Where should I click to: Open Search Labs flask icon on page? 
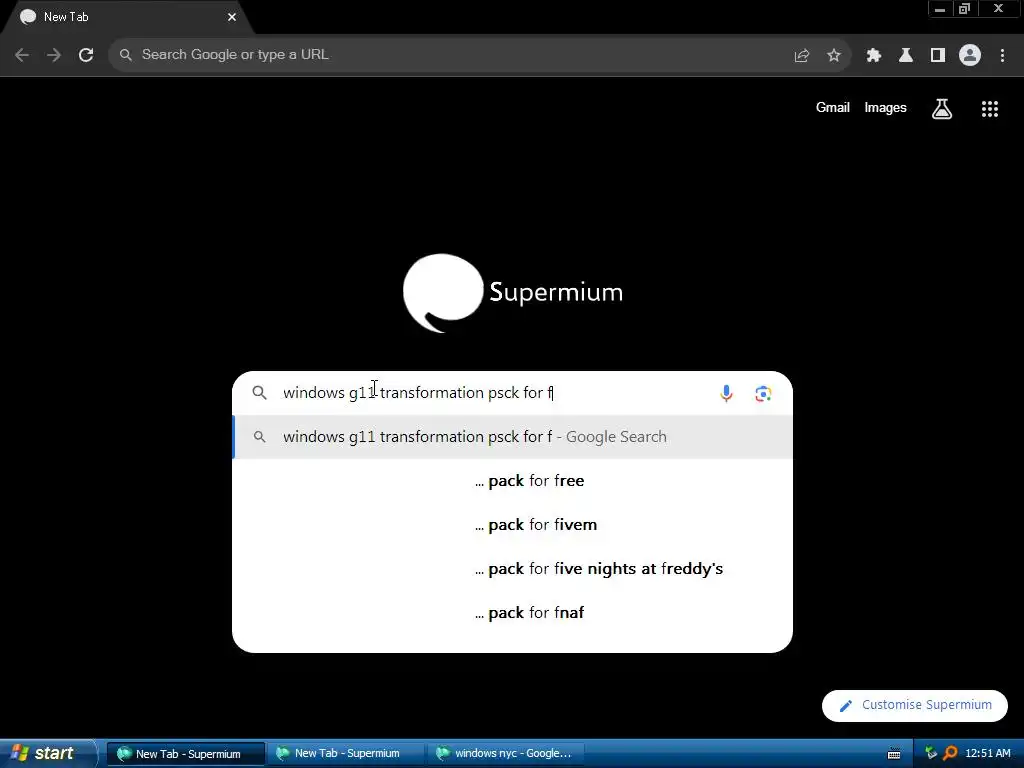[942, 109]
